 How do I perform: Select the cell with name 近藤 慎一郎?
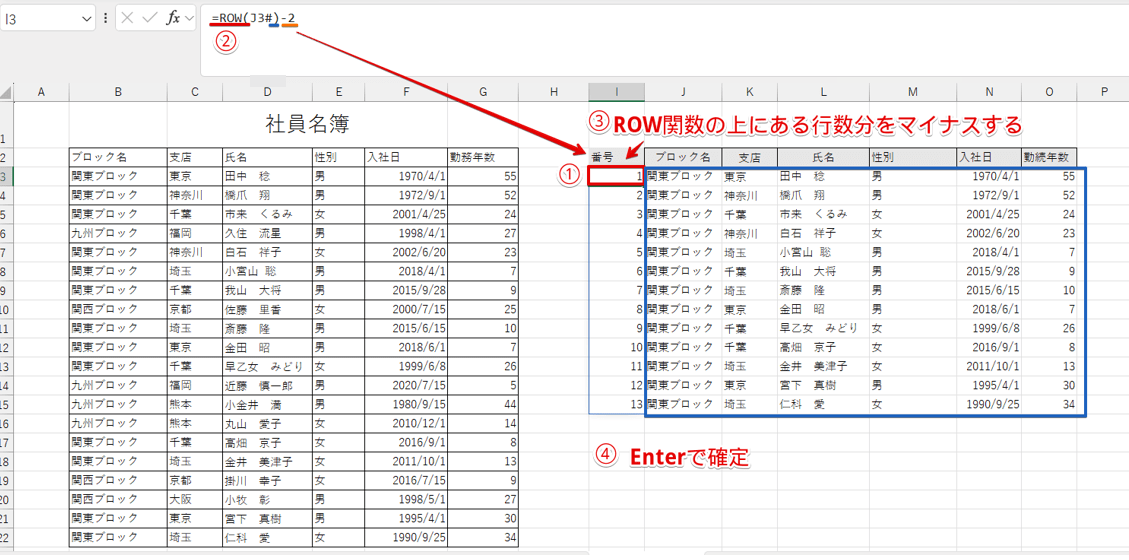(x=266, y=385)
